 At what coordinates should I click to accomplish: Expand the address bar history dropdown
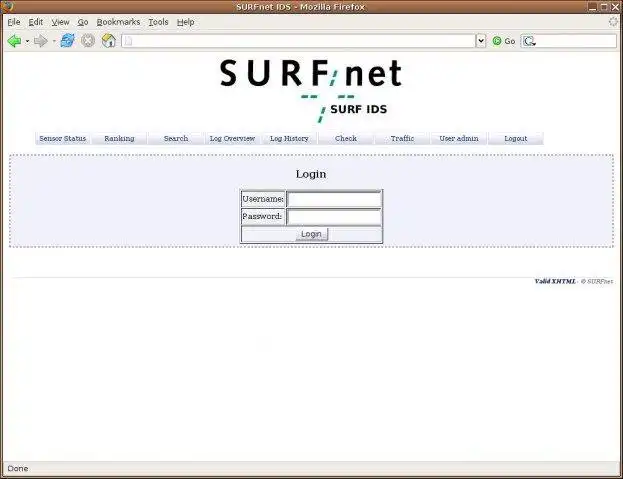tap(481, 41)
